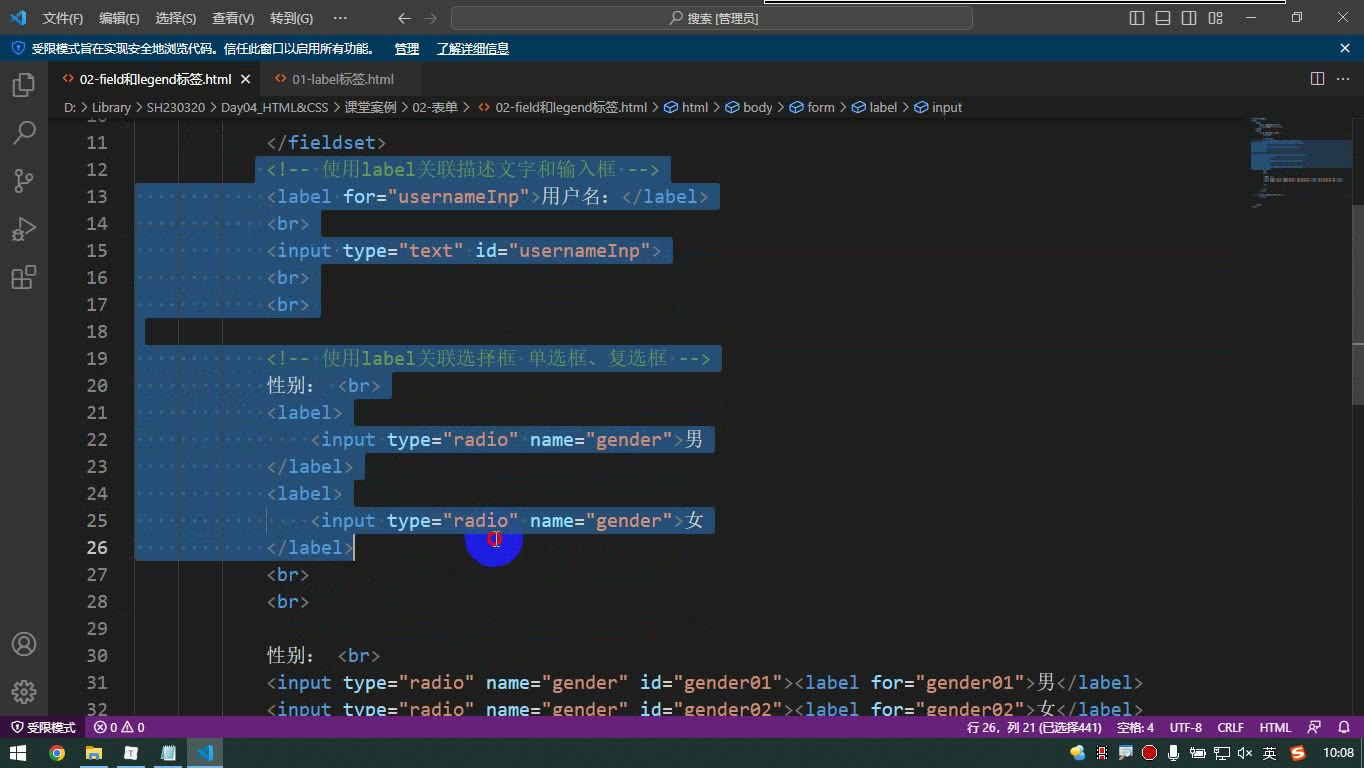The image size is (1364, 768).
Task: Click the 管理 link in restricted banner
Action: (x=407, y=48)
